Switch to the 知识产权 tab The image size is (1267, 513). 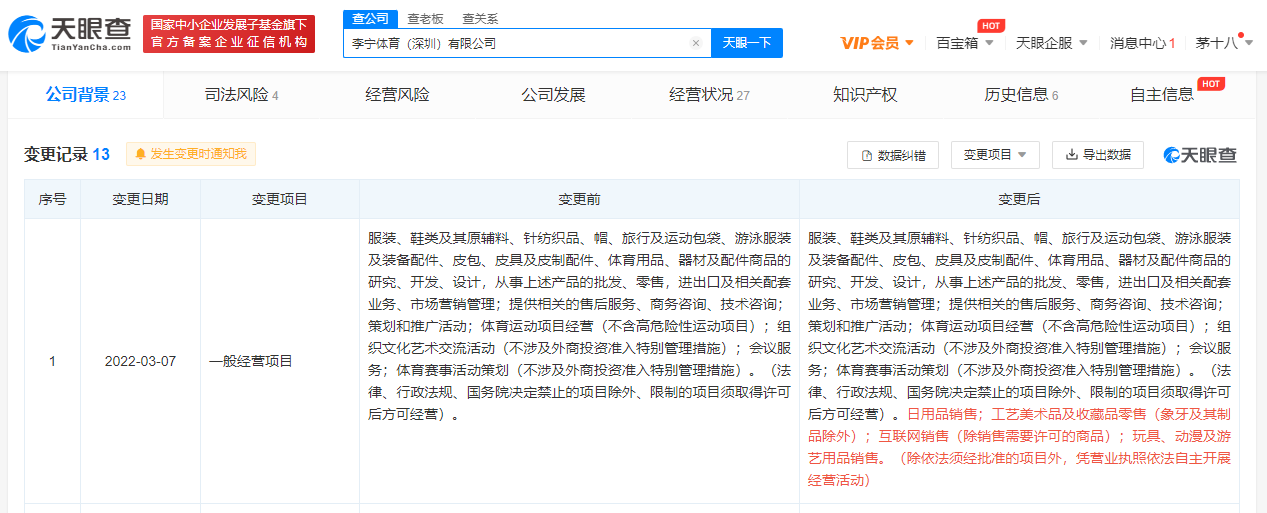[865, 95]
